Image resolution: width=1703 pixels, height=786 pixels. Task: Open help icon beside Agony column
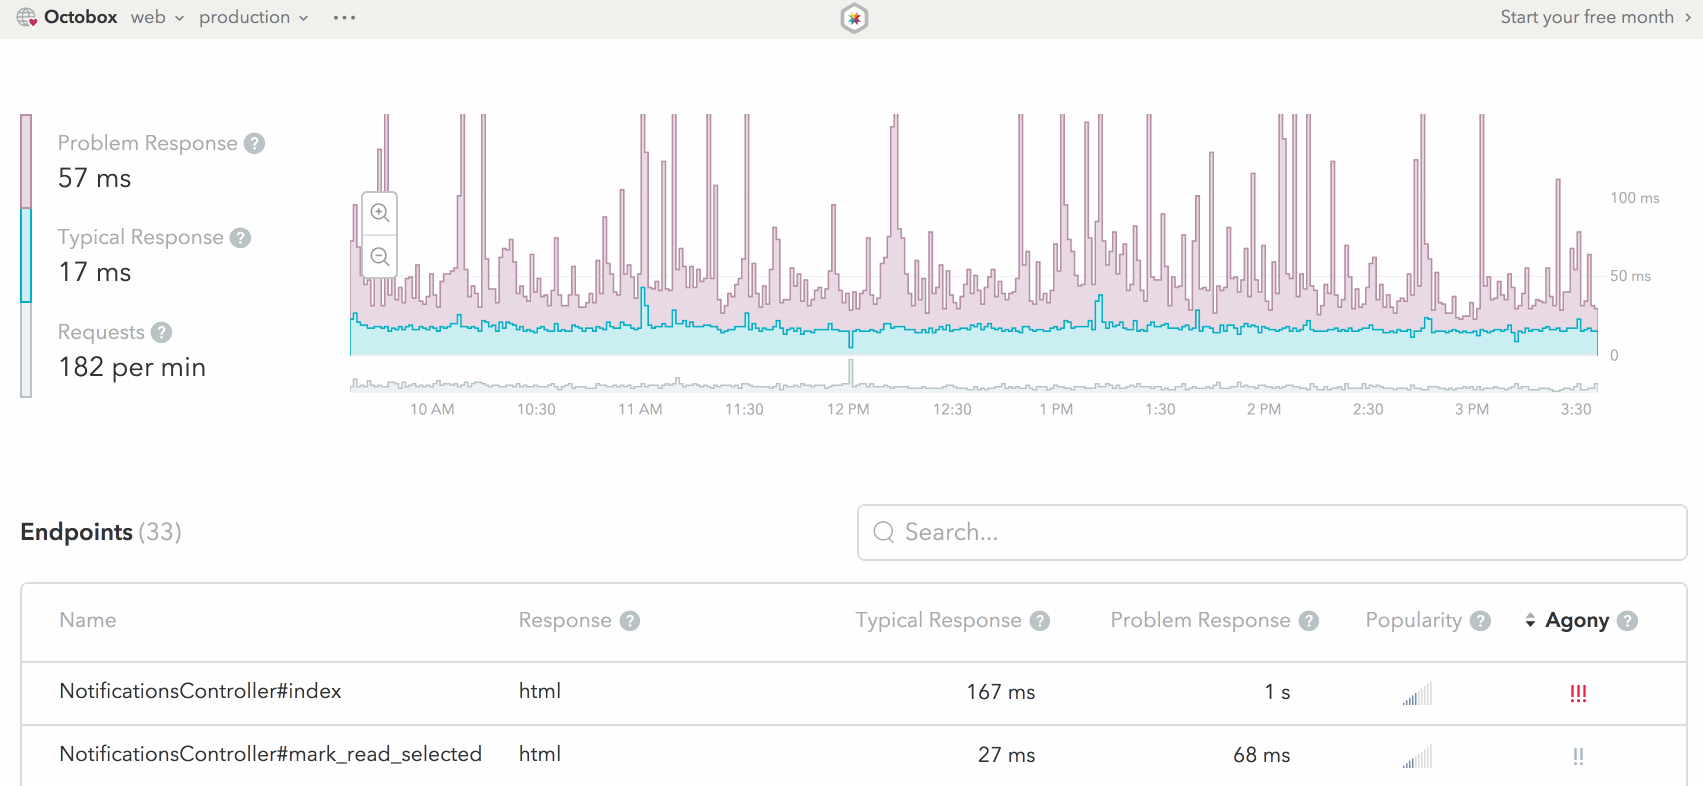tap(1628, 621)
